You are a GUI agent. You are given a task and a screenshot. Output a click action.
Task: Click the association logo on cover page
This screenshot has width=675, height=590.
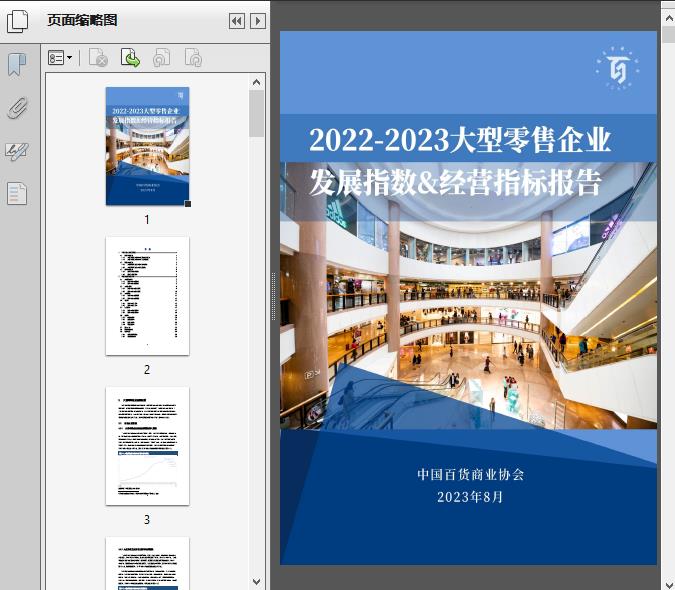click(x=618, y=68)
